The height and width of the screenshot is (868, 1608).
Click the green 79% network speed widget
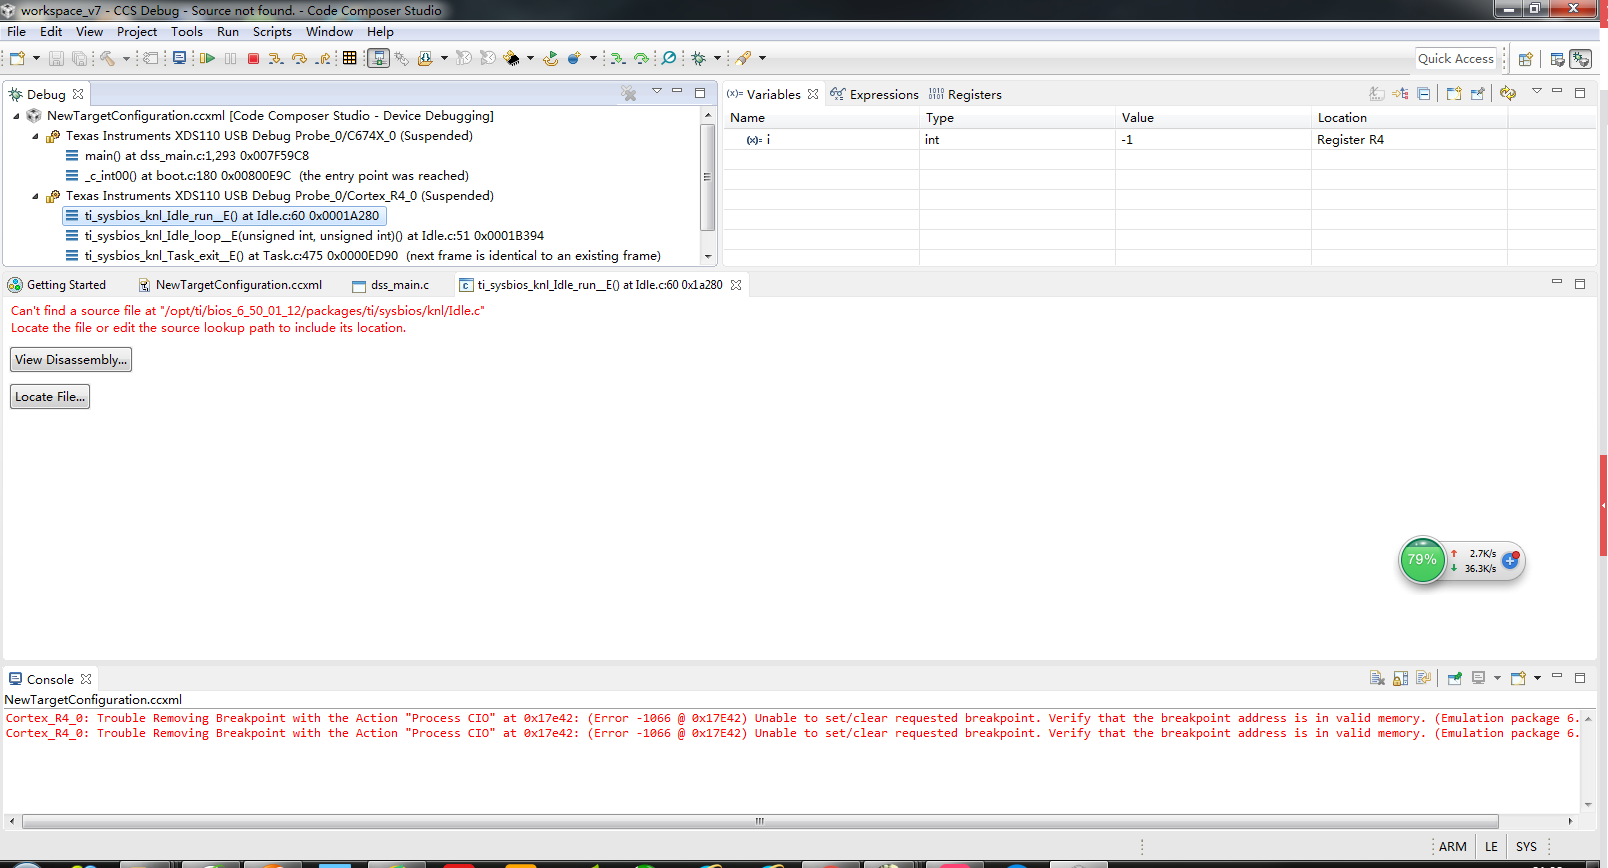[1422, 560]
